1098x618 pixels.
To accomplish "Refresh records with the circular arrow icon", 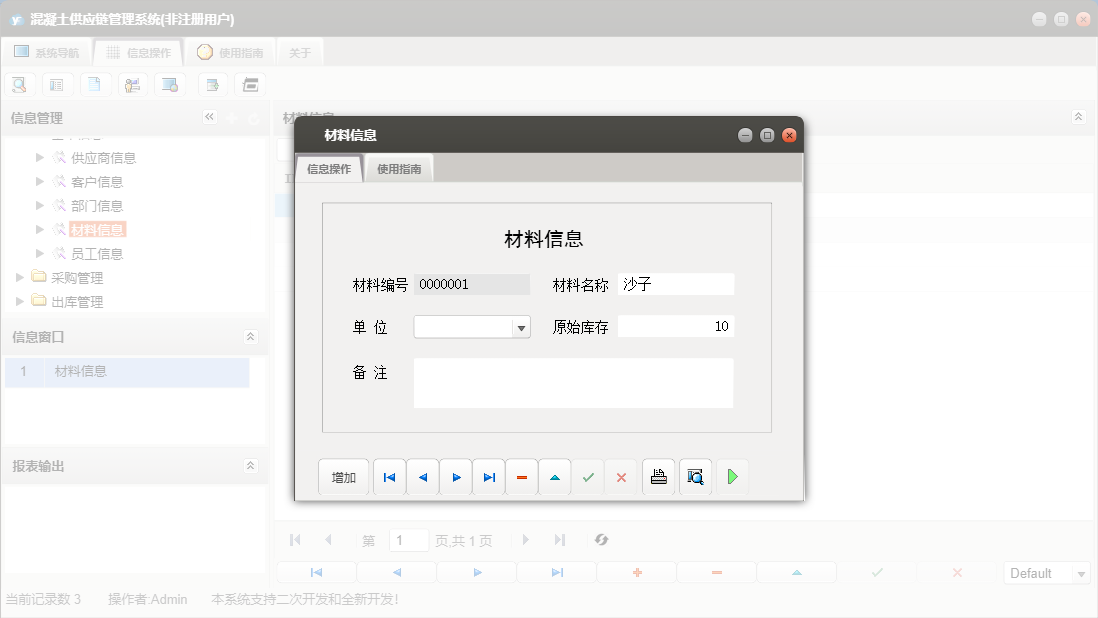I will (601, 540).
